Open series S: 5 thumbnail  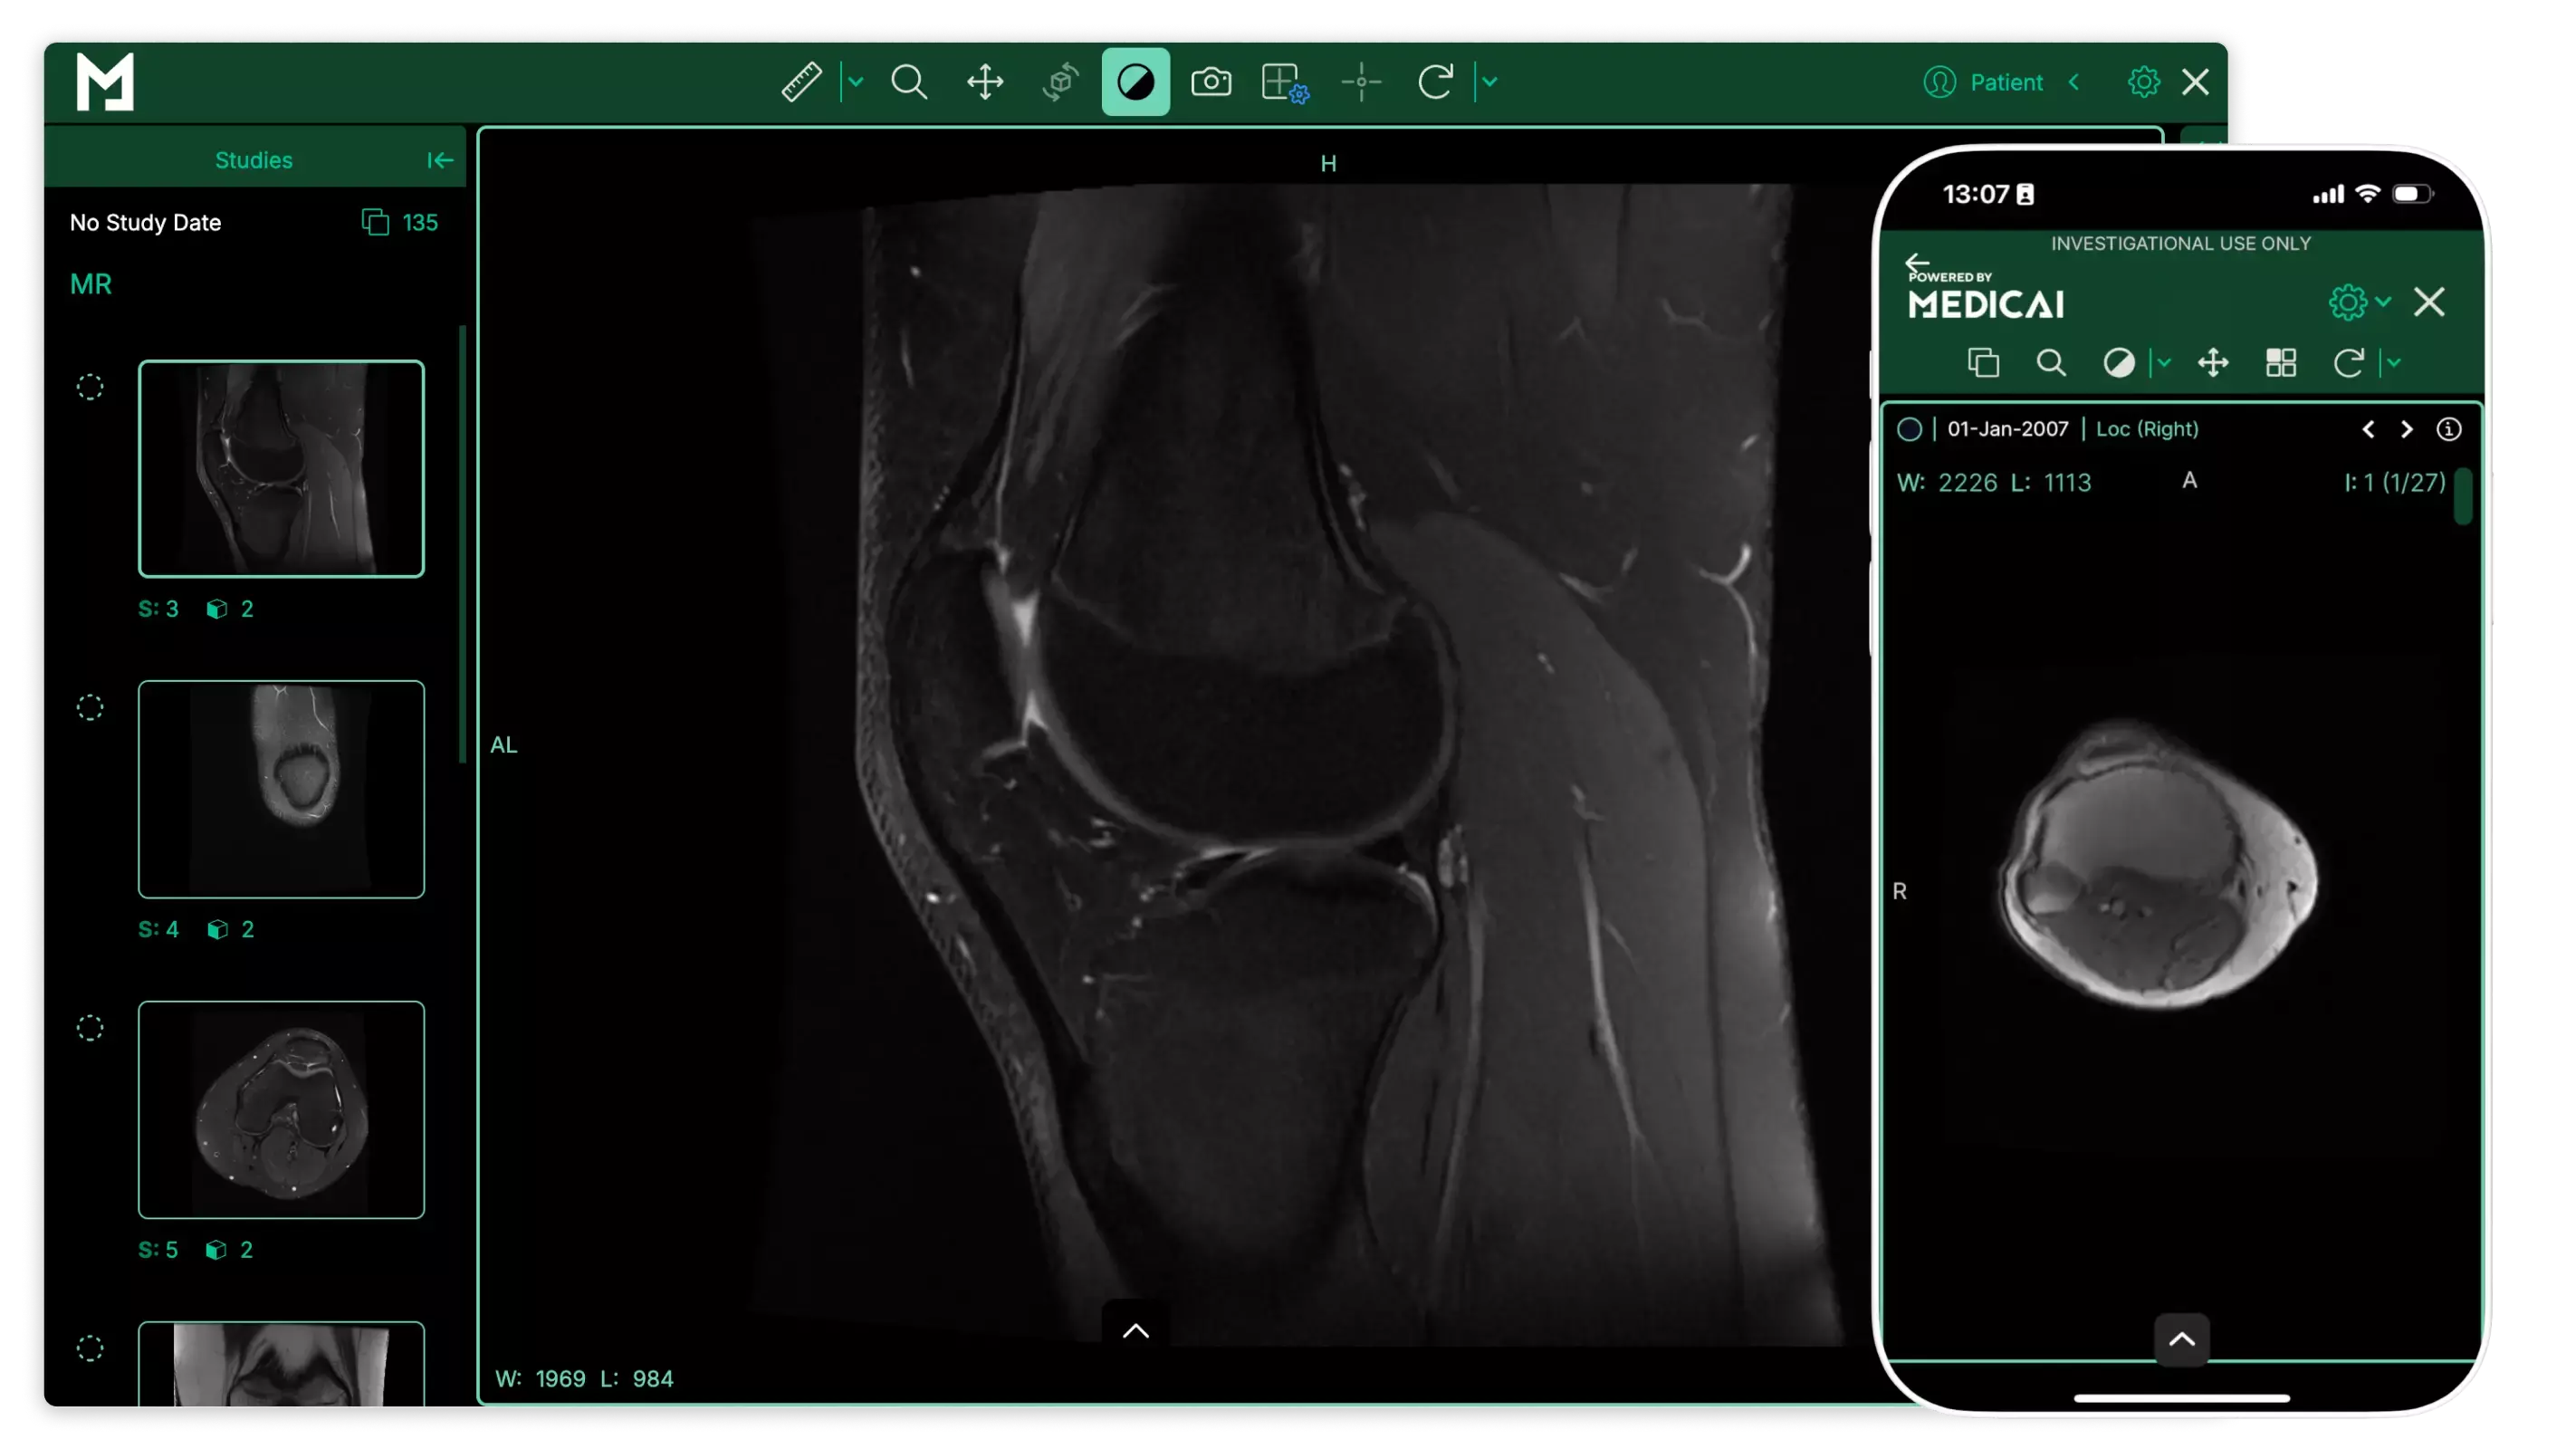(x=281, y=1109)
